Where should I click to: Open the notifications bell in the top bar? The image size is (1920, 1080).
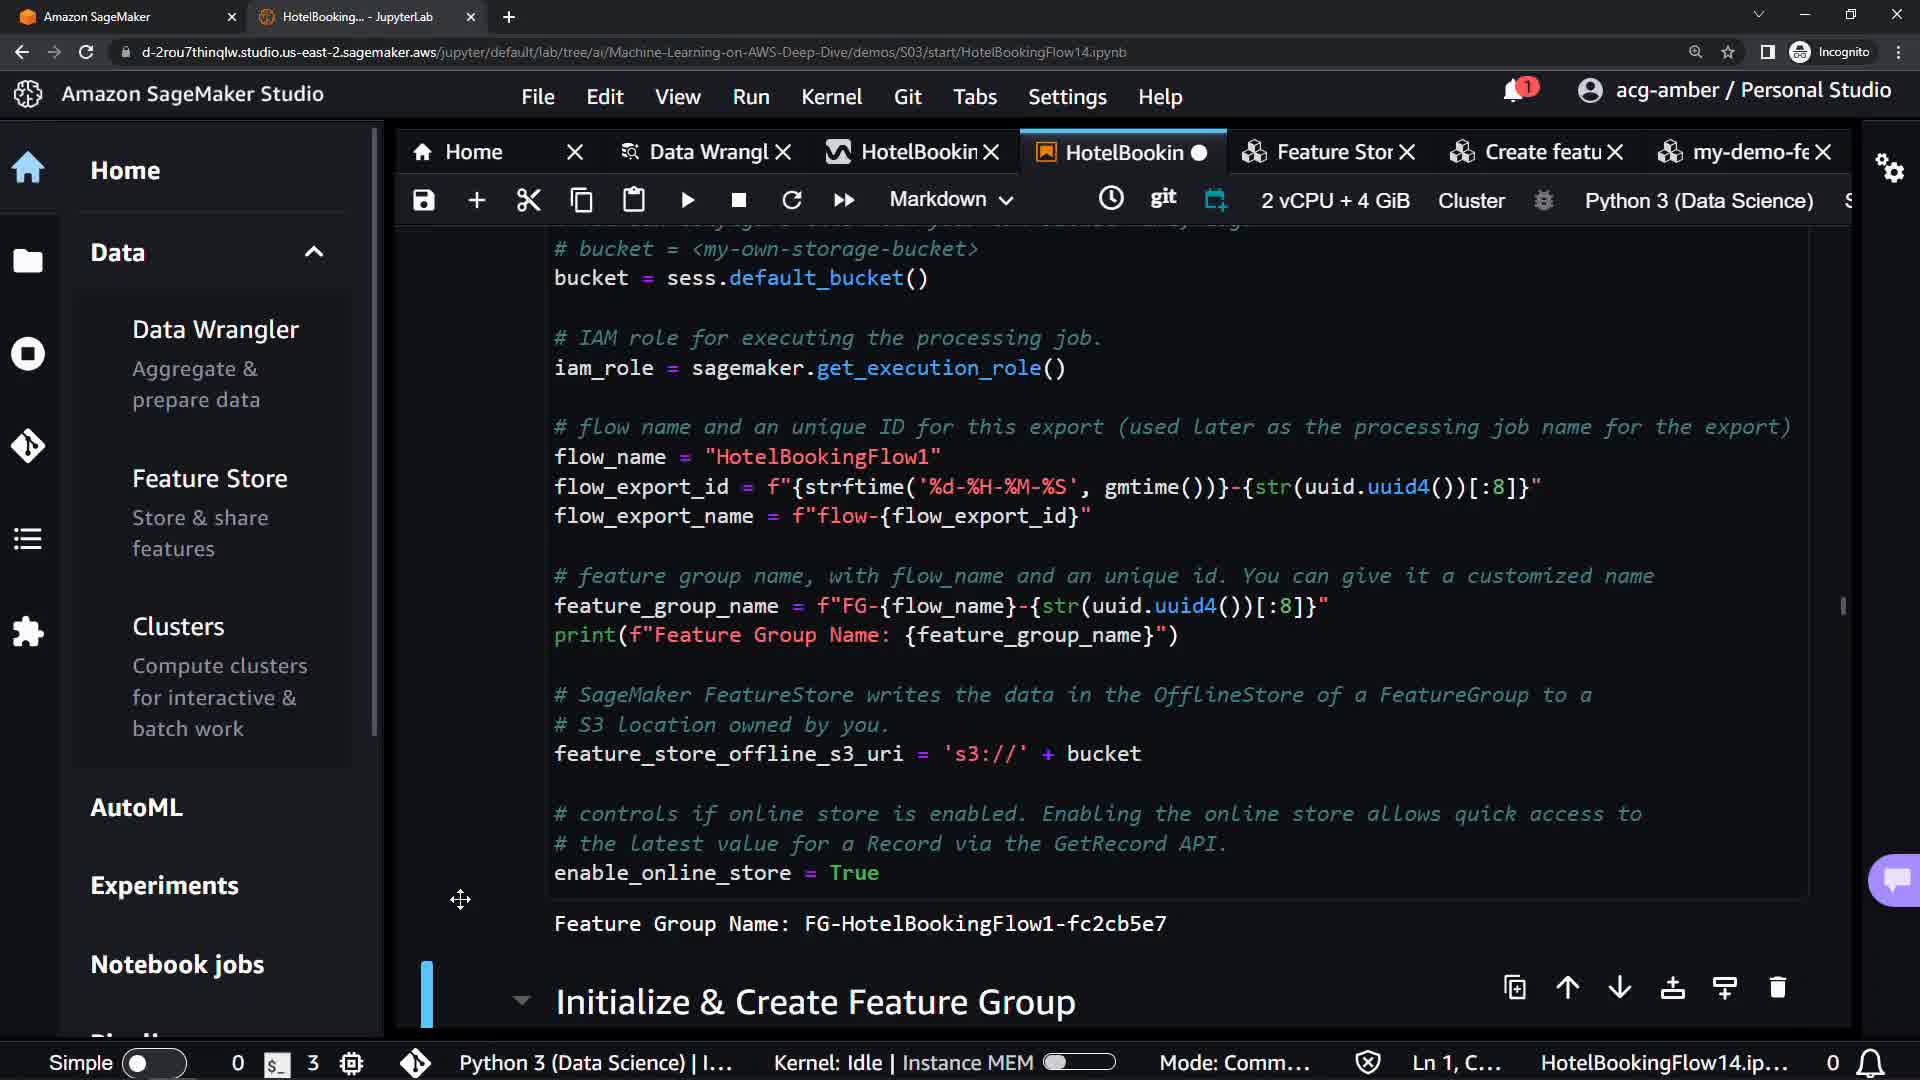pyautogui.click(x=1514, y=91)
